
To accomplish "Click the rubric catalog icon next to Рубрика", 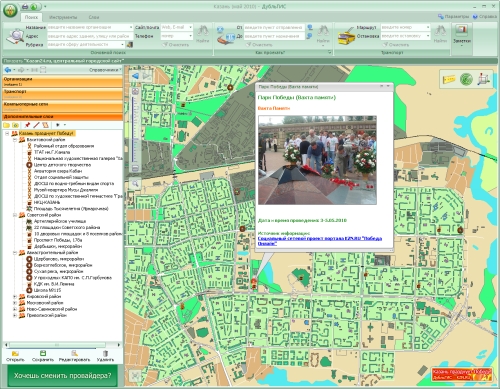I will tap(130, 44).
